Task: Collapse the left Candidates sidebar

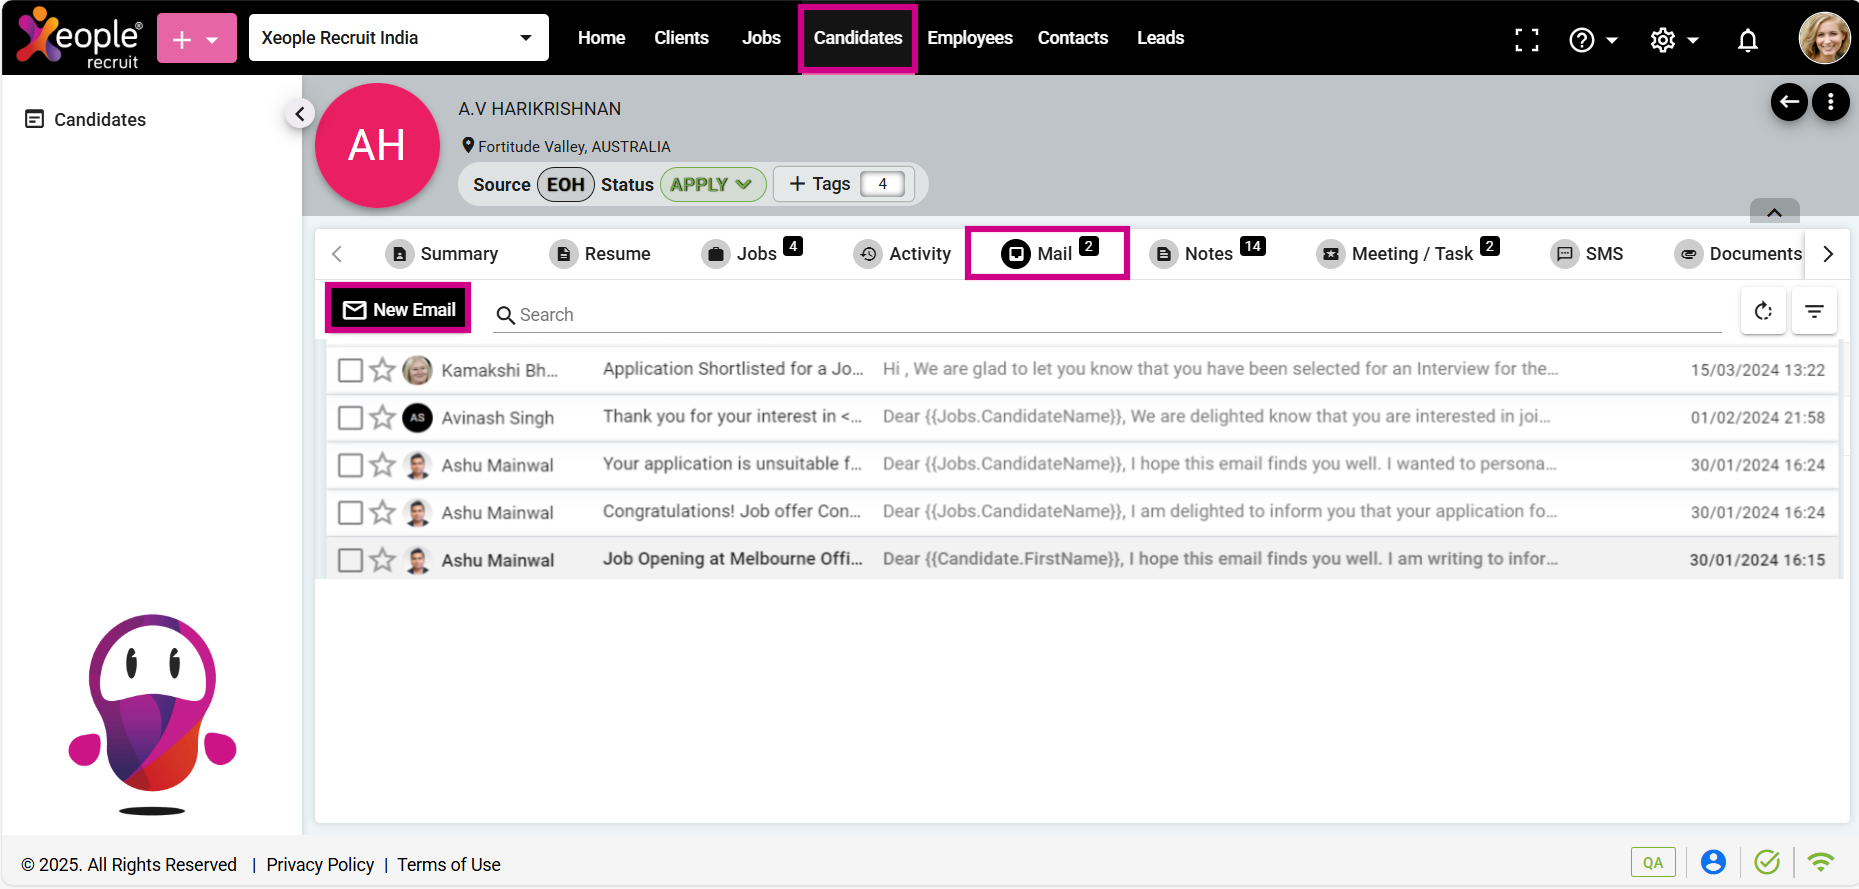Action: [300, 114]
